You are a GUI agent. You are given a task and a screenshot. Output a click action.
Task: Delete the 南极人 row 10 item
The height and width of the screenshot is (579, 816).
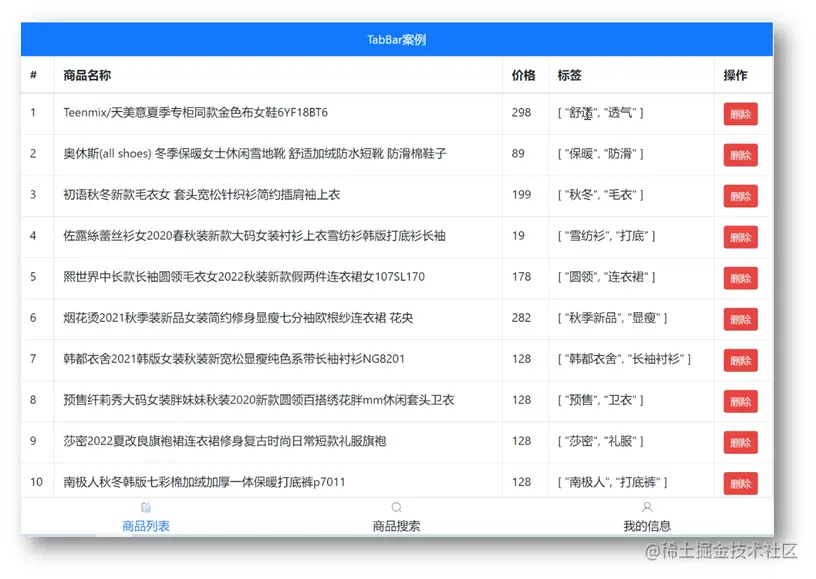click(740, 484)
